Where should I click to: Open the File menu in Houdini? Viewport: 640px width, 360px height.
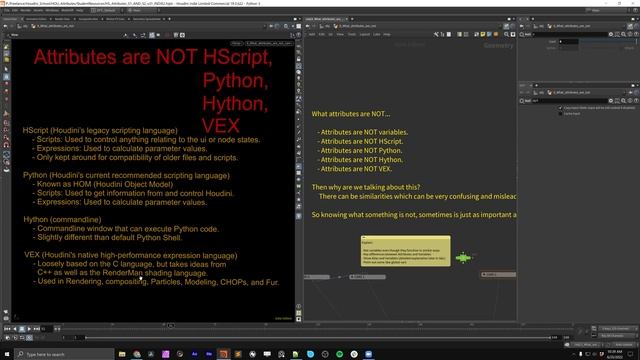[x=7, y=10]
